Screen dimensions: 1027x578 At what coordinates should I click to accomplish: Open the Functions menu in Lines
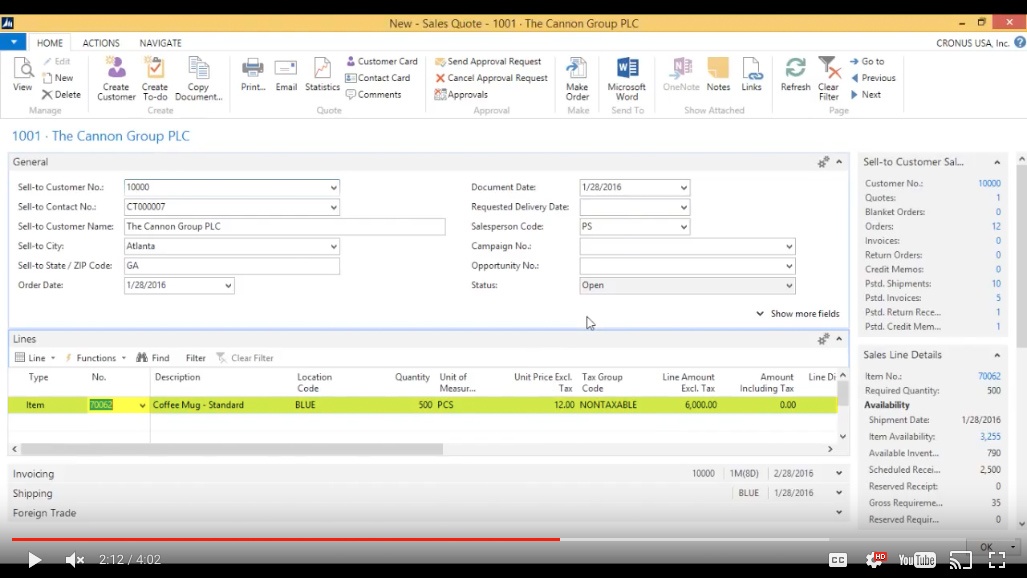(95, 358)
